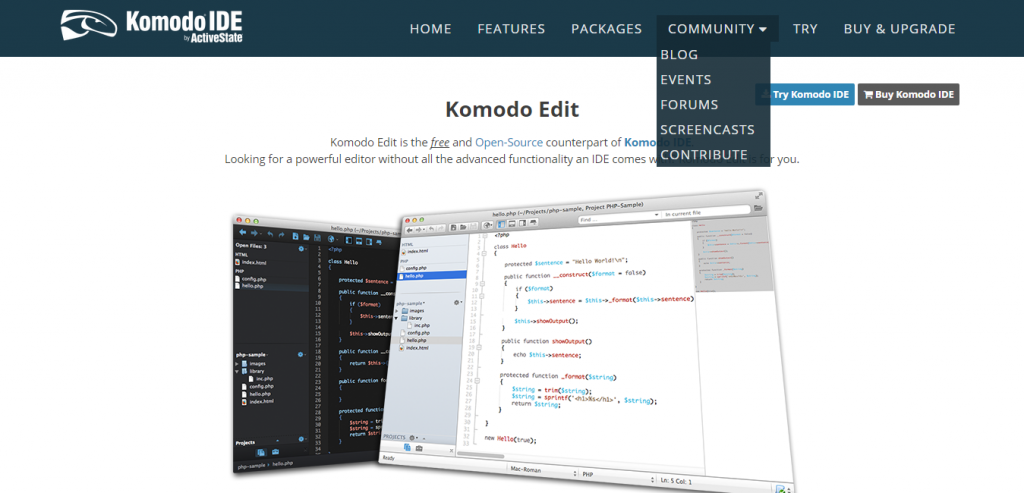Click the Komodo Edit heading
Screen dimensions: 1024x493
click(512, 109)
